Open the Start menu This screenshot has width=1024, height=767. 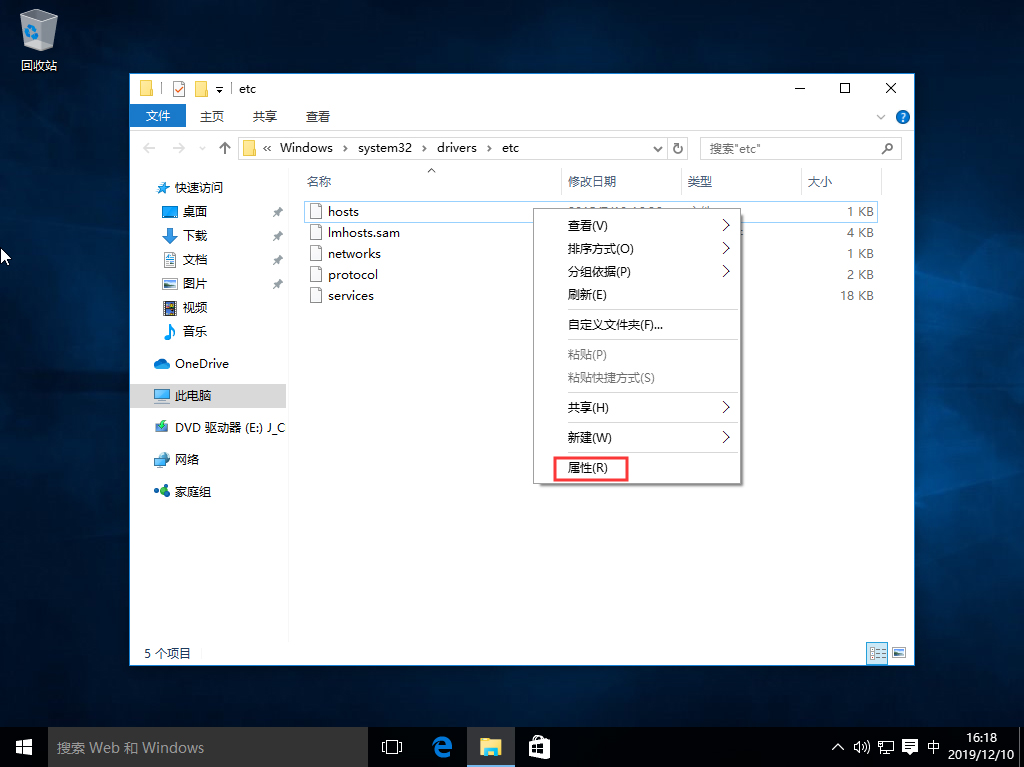coord(23,747)
